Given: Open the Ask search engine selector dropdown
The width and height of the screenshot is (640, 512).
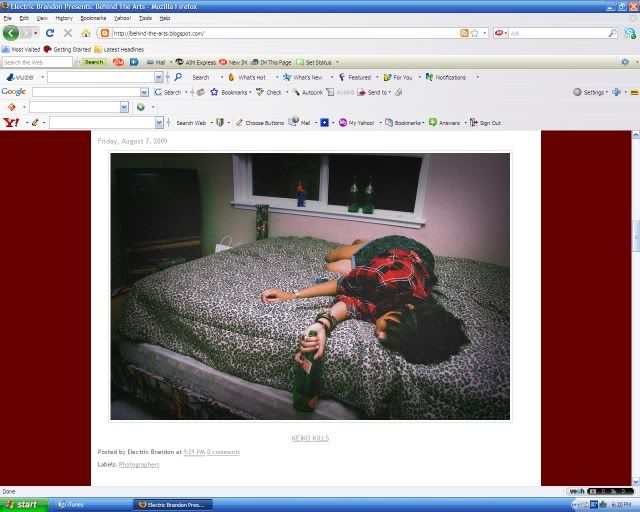Looking at the screenshot, I should (501, 33).
